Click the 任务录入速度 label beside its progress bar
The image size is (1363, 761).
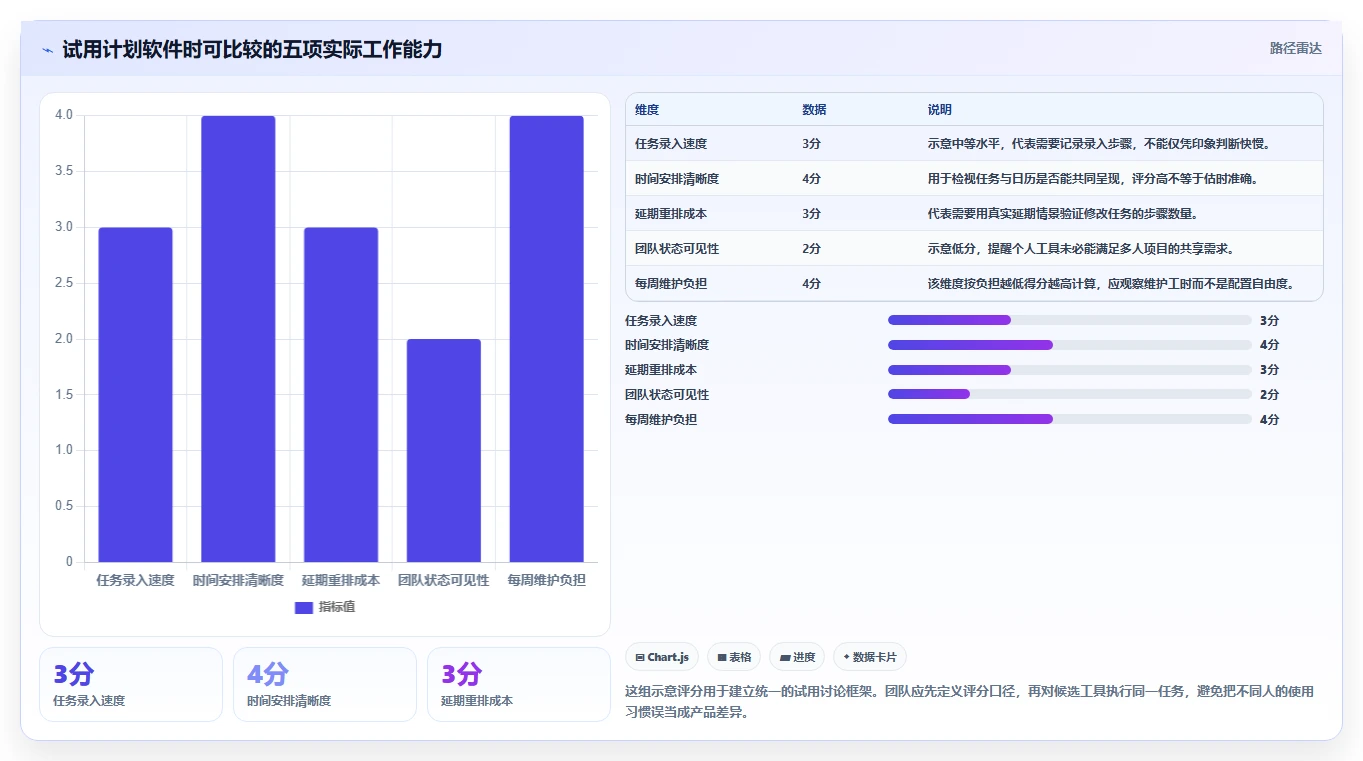661,321
